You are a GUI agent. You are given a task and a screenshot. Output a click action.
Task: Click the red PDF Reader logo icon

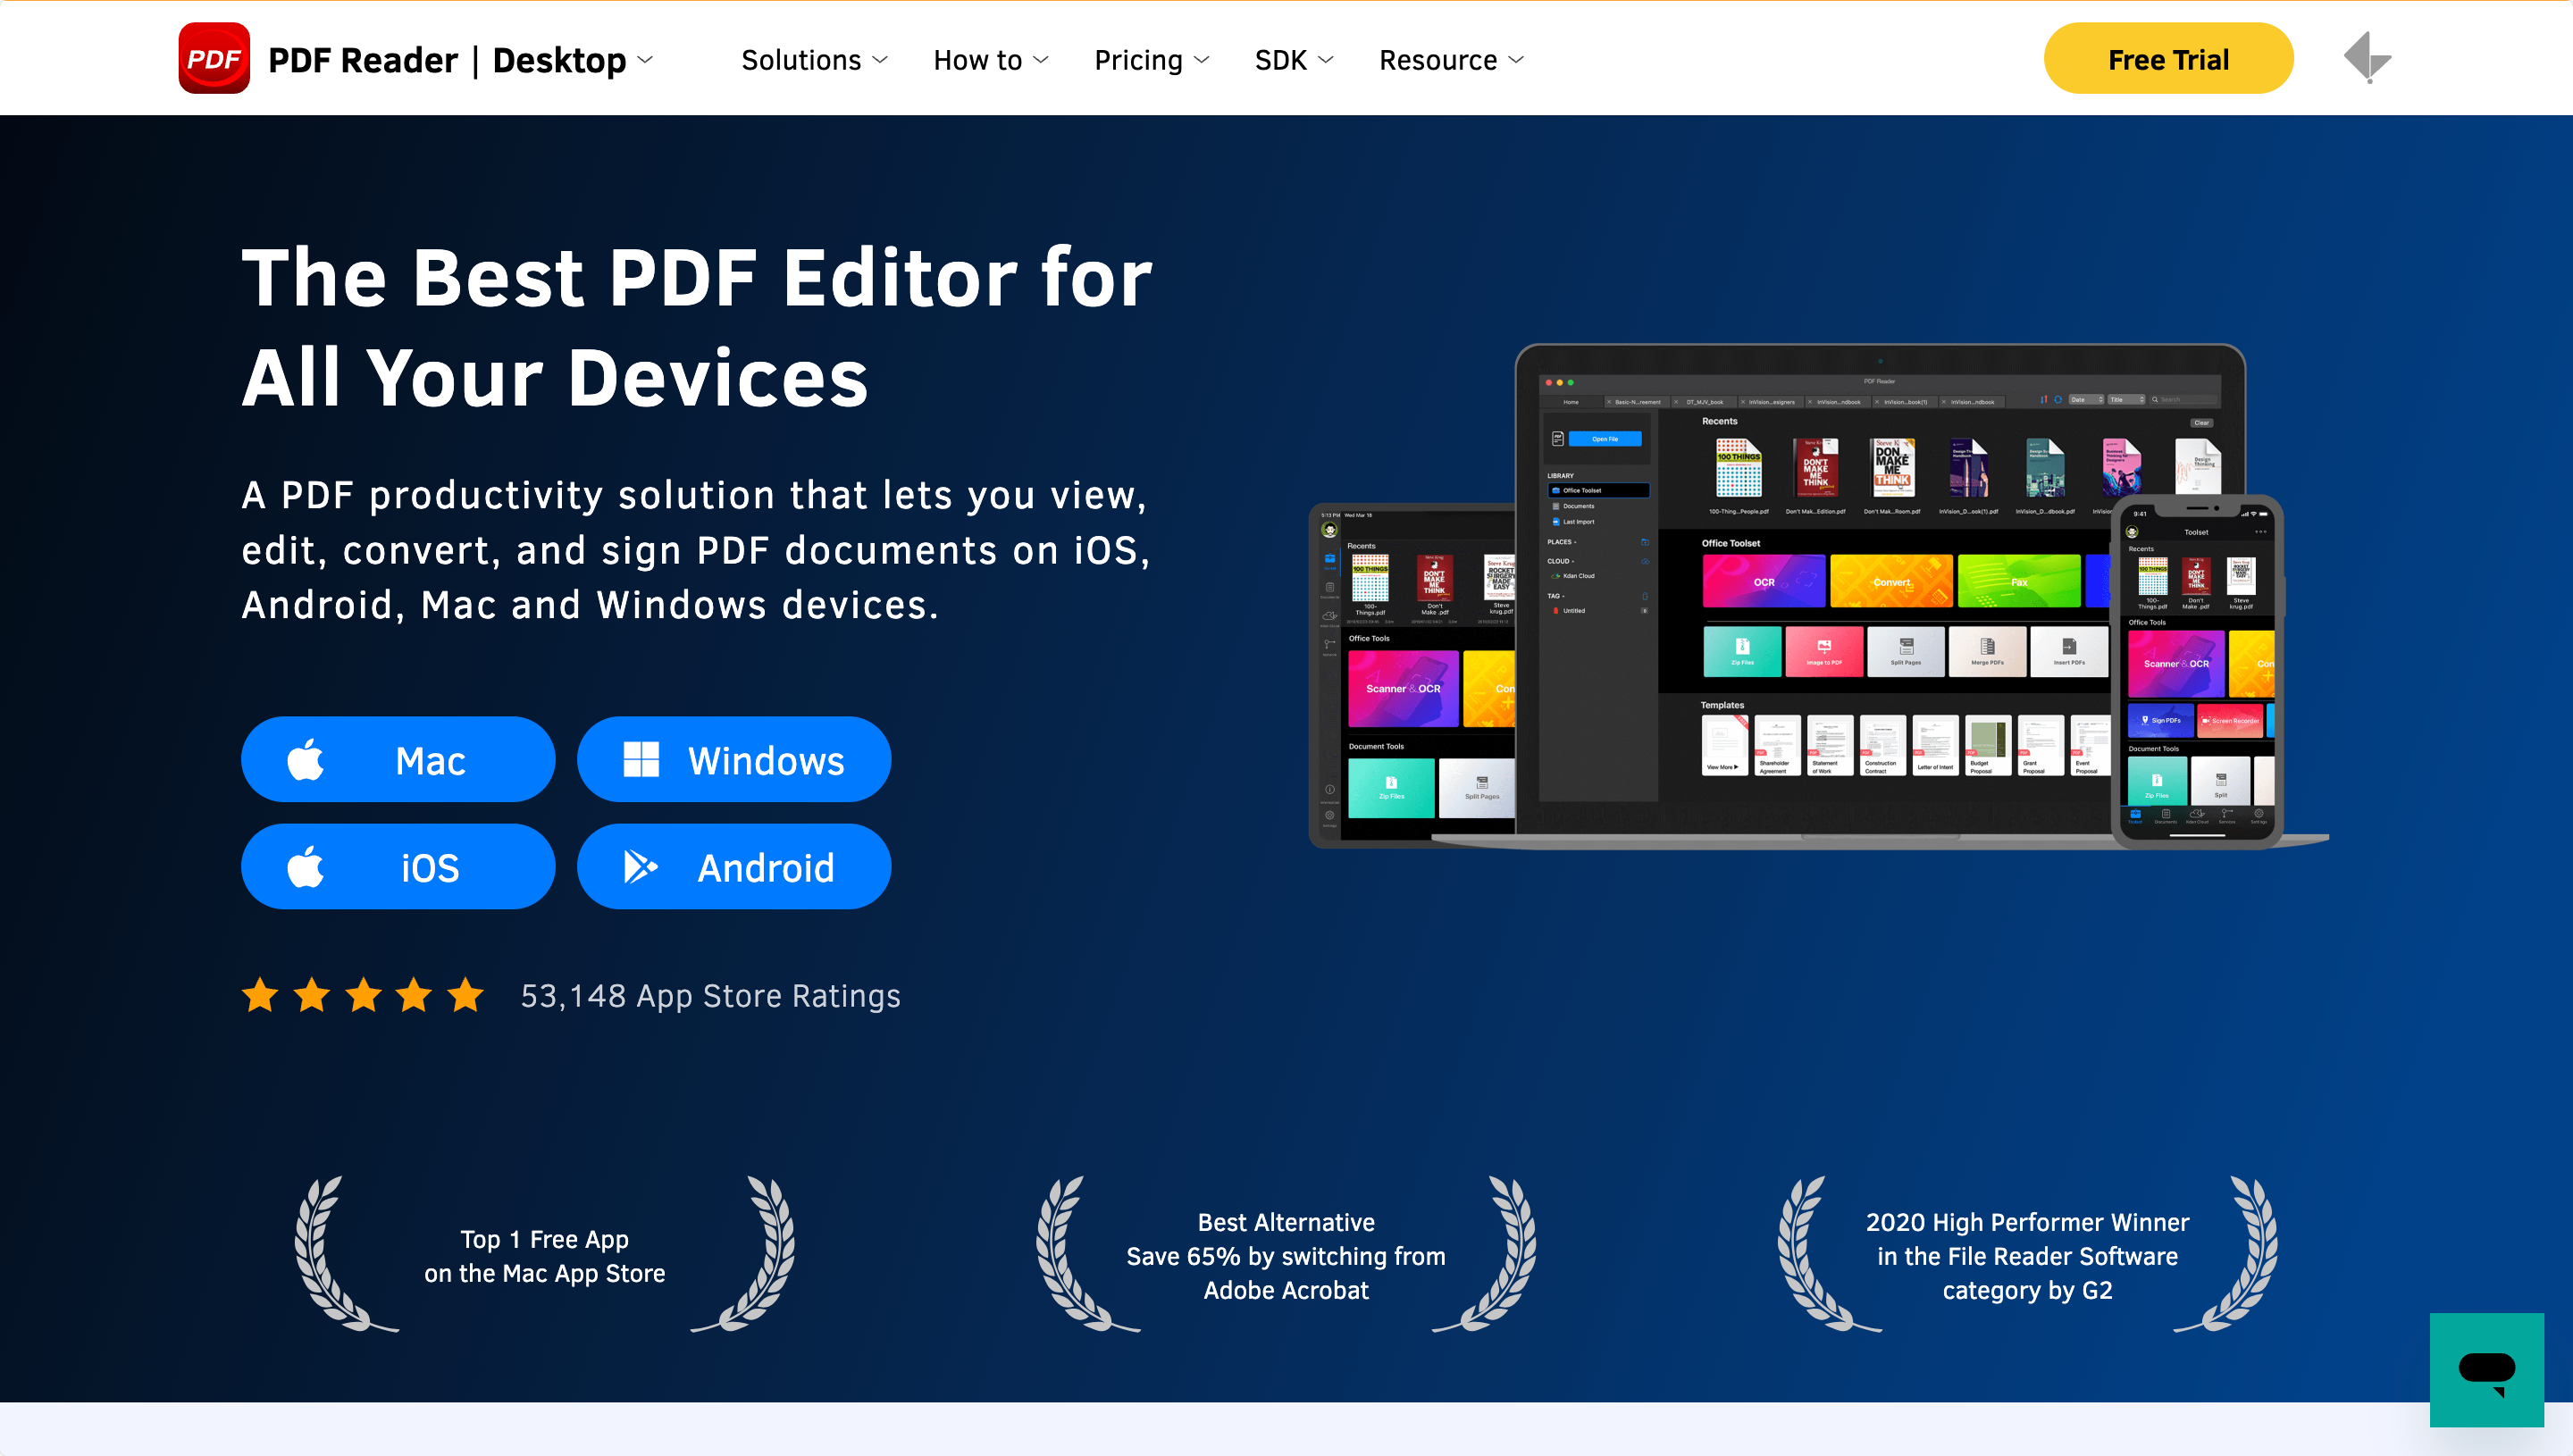point(214,58)
